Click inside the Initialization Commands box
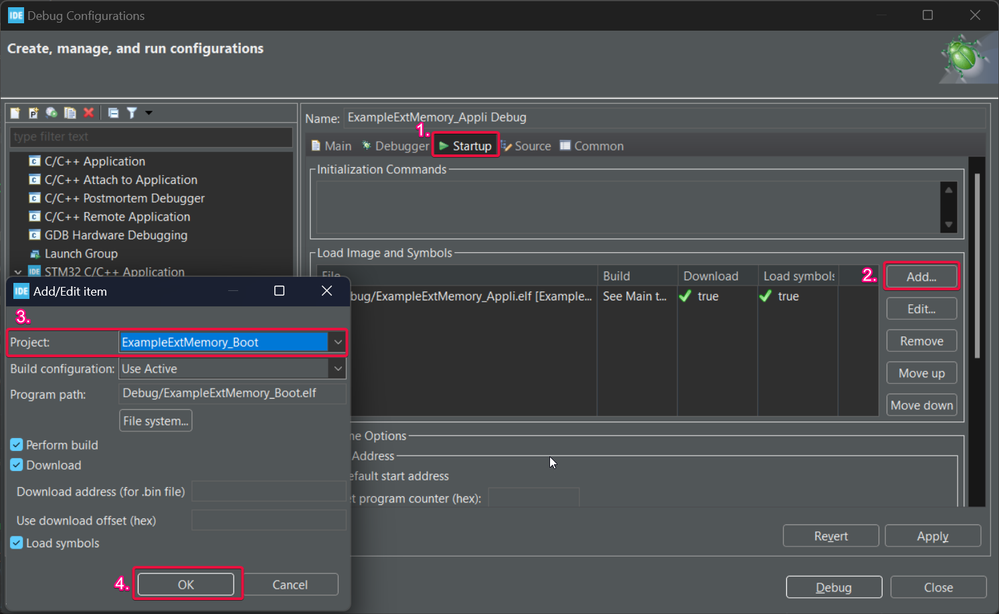The height and width of the screenshot is (614, 999). click(628, 207)
